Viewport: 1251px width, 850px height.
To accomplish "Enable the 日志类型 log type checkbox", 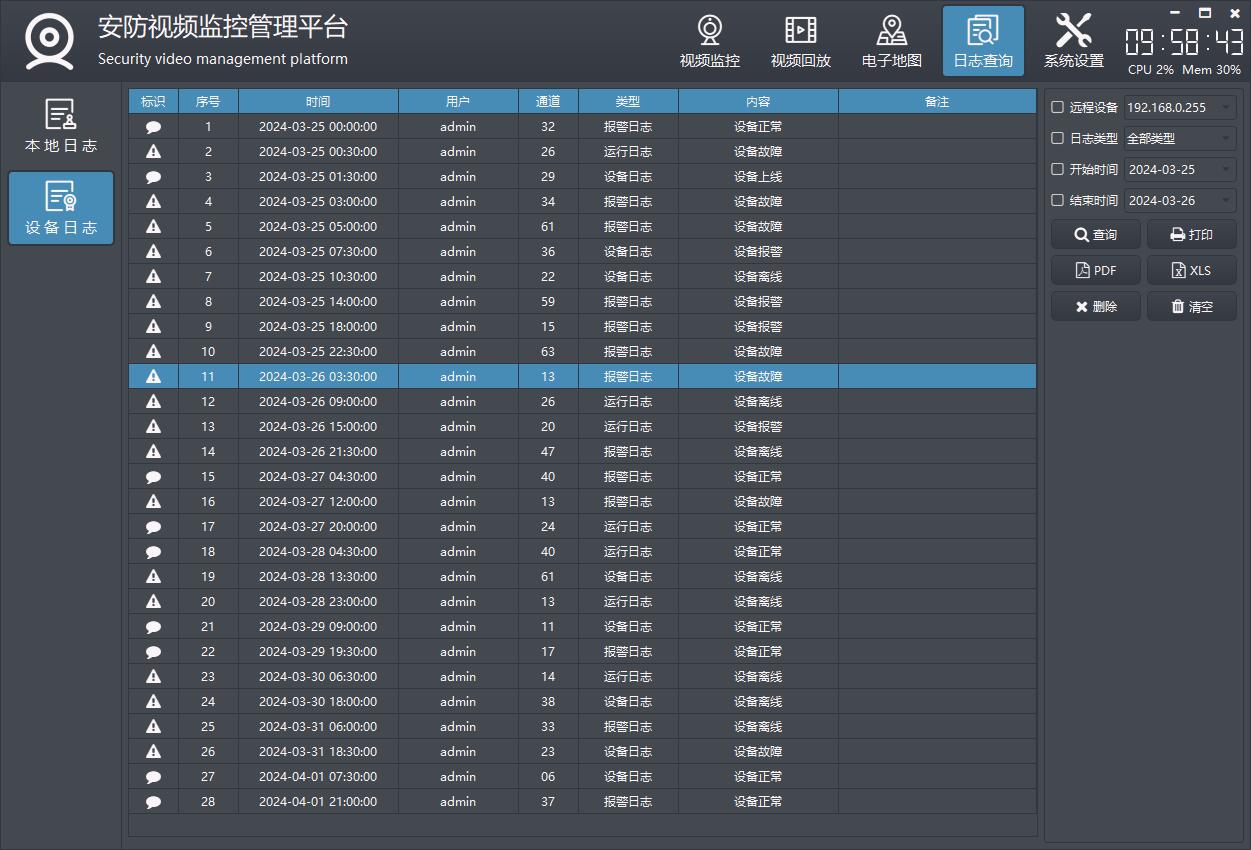I will 1058,139.
